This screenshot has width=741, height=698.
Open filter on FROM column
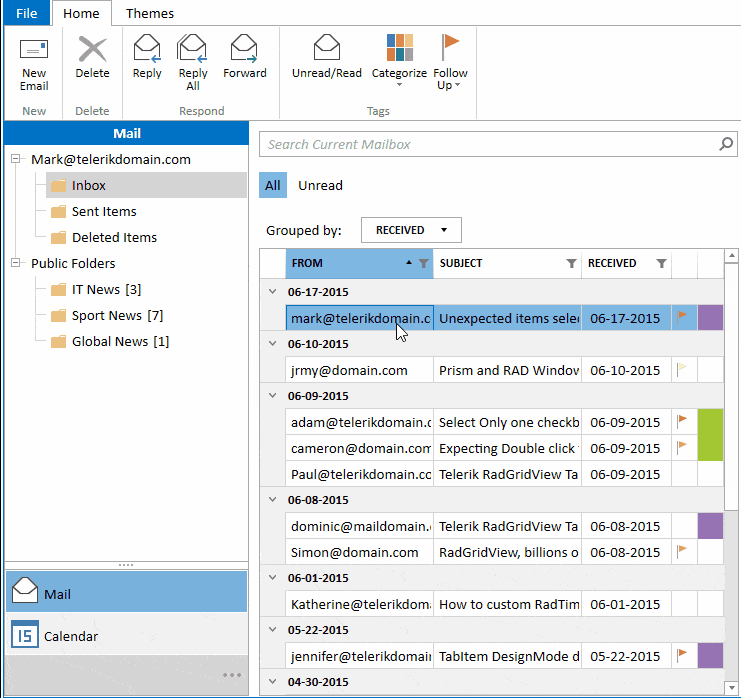click(x=424, y=263)
